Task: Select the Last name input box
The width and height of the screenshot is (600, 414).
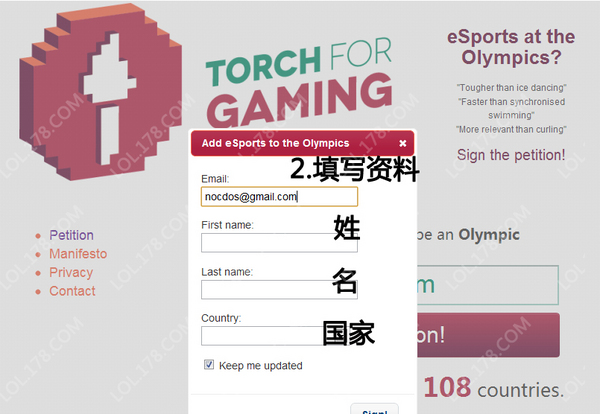Action: pyautogui.click(x=279, y=289)
